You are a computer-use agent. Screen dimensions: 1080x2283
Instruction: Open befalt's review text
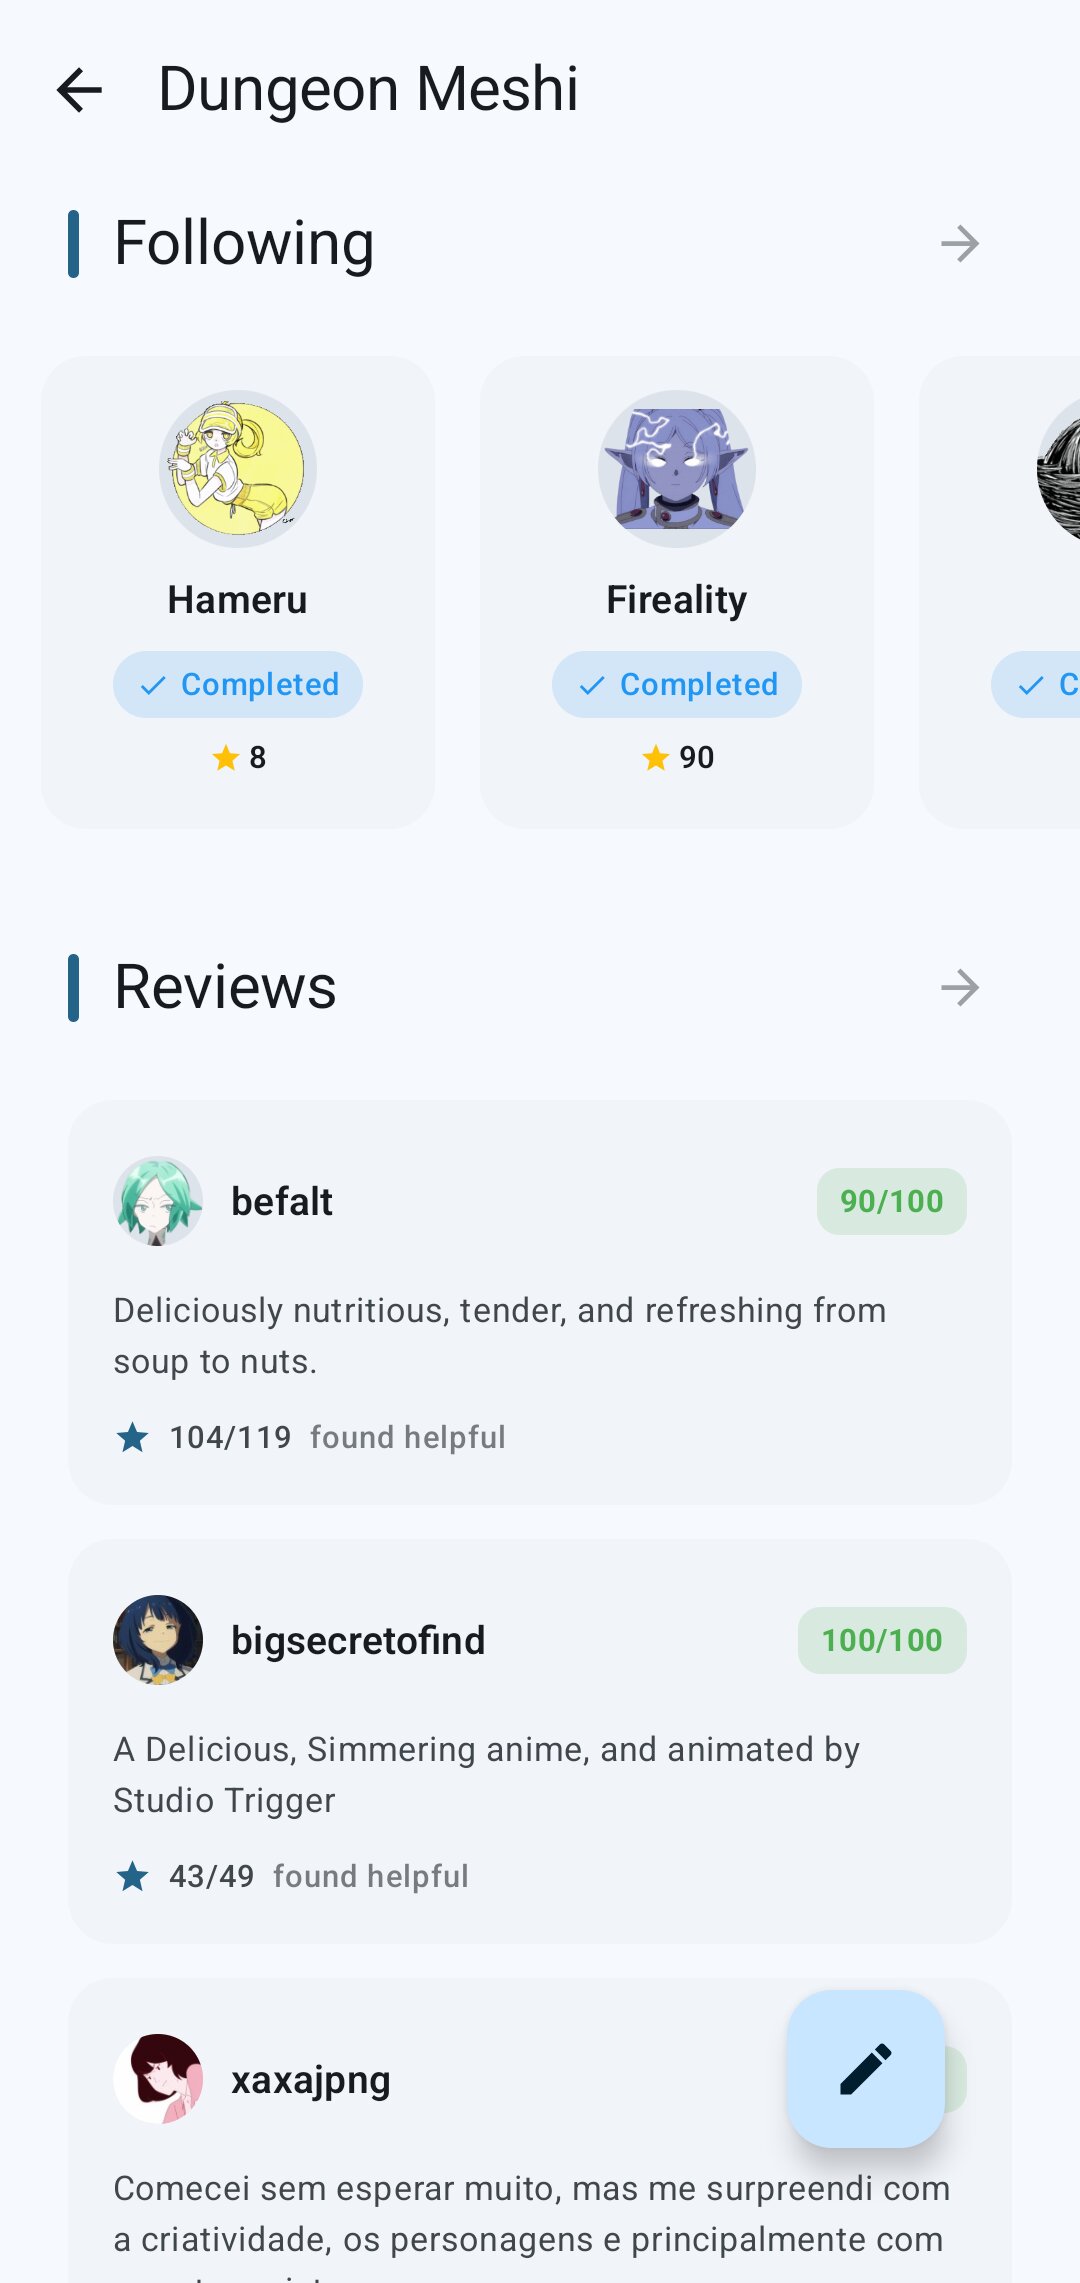500,1336
